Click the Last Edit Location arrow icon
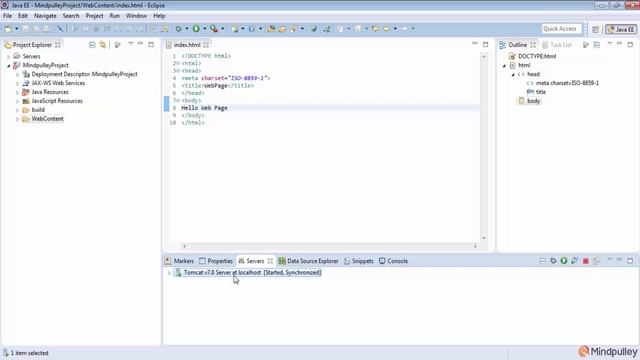This screenshot has height=360, width=640. pos(375,29)
